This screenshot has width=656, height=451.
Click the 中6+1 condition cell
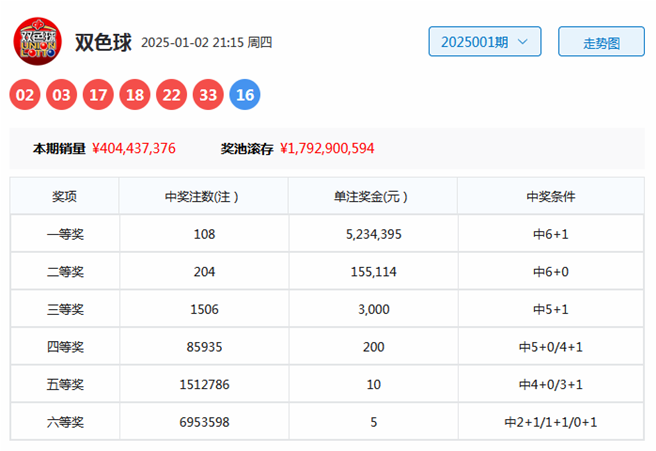[x=551, y=234]
